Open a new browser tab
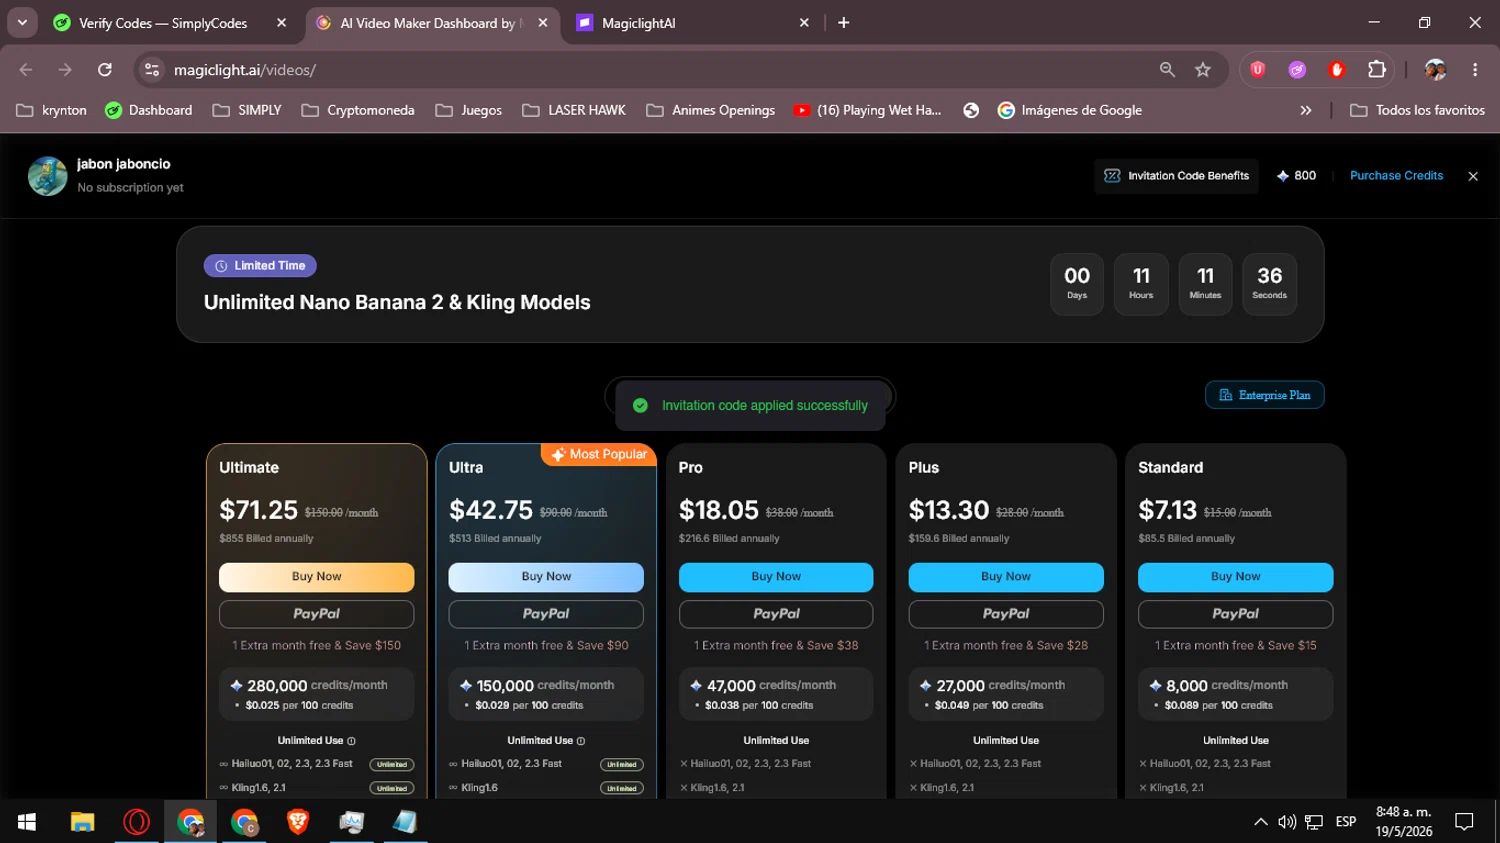 (x=844, y=22)
